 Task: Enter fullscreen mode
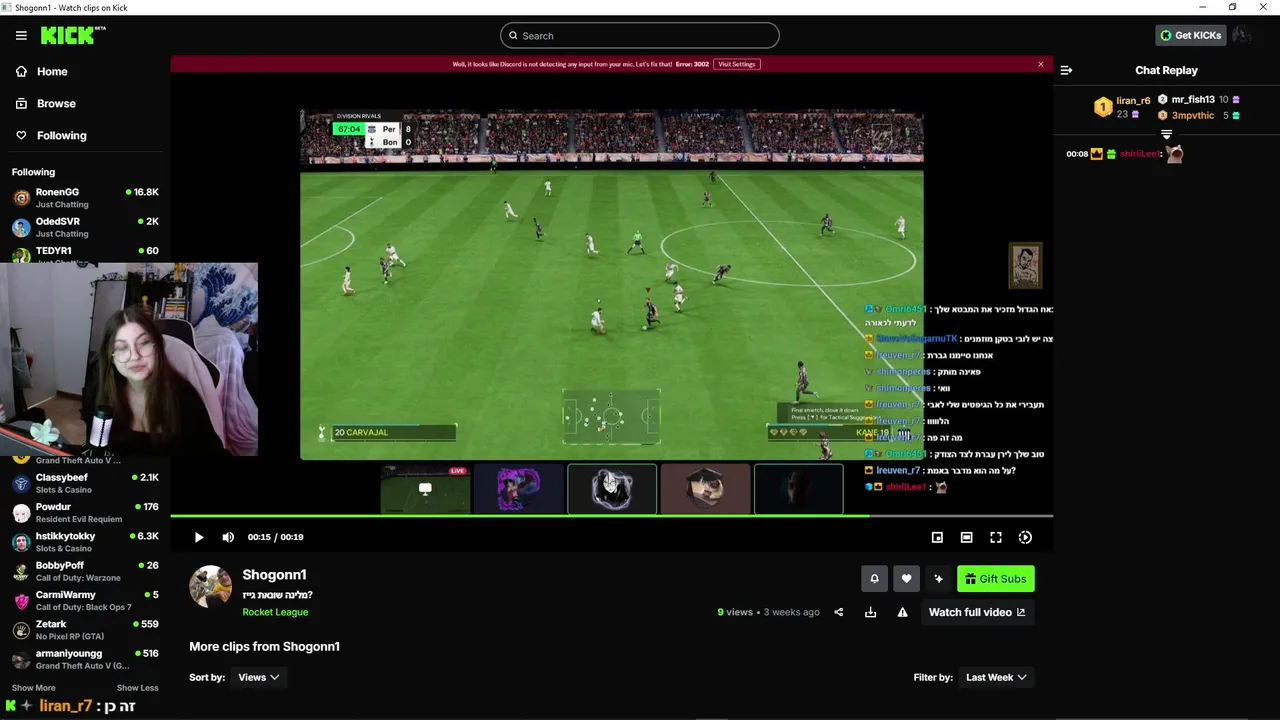(996, 537)
